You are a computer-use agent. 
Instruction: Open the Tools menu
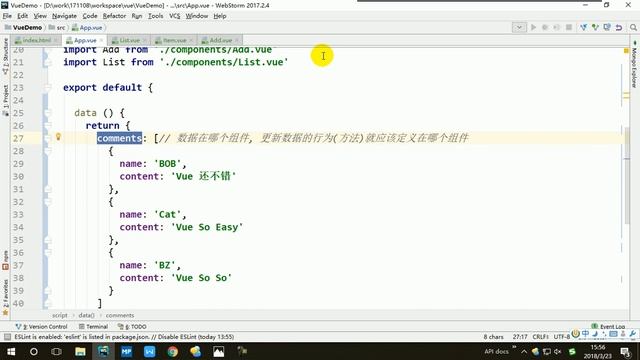point(156,16)
